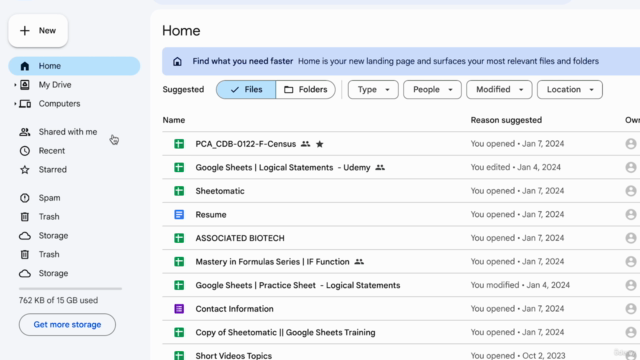Click the storage usage text 762 KB of 15 GB
The width and height of the screenshot is (640, 360).
coord(58,300)
